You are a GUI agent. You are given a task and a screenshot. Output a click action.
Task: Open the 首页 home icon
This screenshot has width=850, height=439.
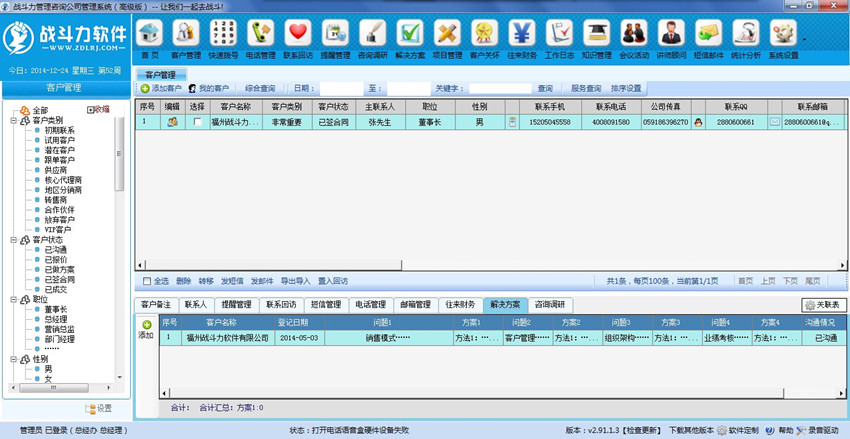tap(149, 33)
